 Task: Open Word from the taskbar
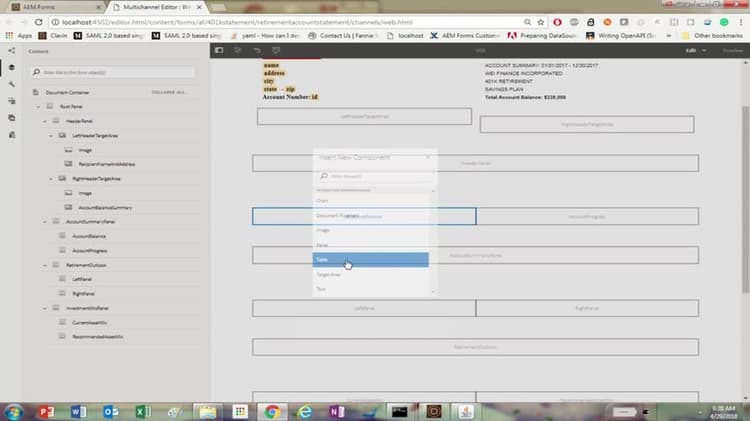(x=78, y=411)
